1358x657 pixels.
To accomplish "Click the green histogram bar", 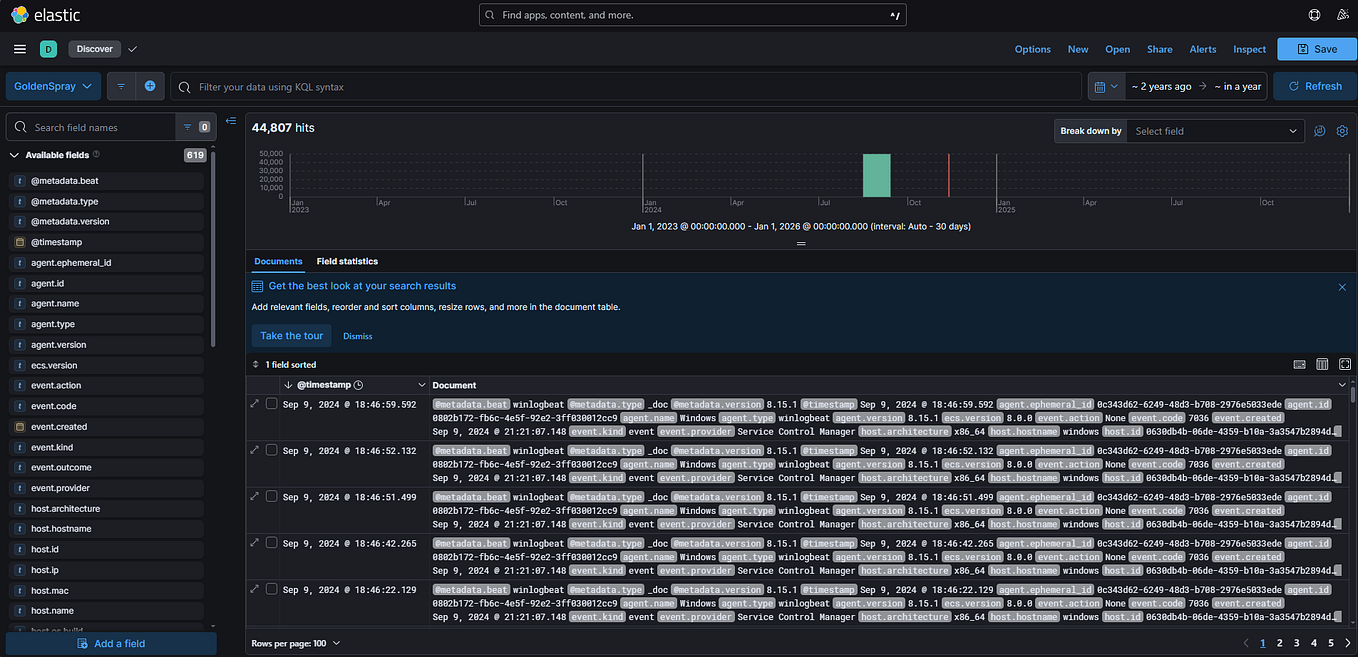I will pos(876,176).
